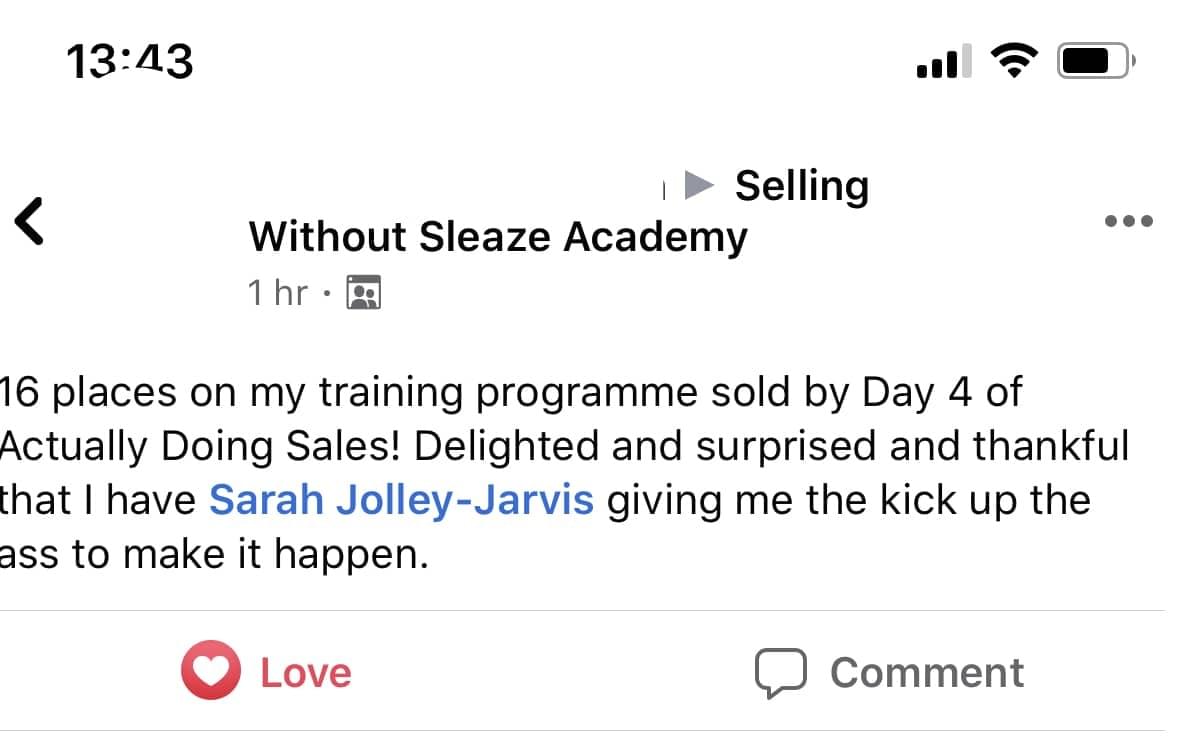Click the grey triangle arrow before Selling
Viewport: 1200px width, 749px height.
pos(699,185)
